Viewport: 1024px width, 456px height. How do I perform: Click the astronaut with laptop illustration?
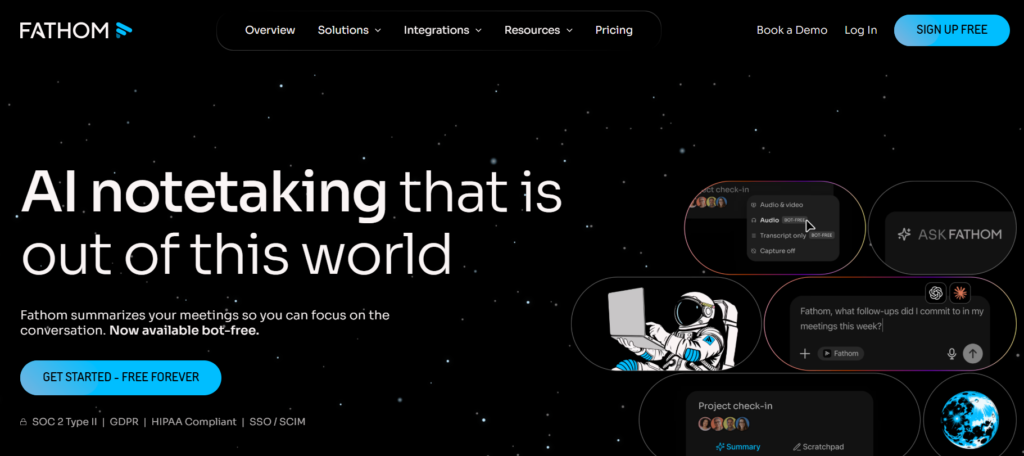click(x=673, y=329)
